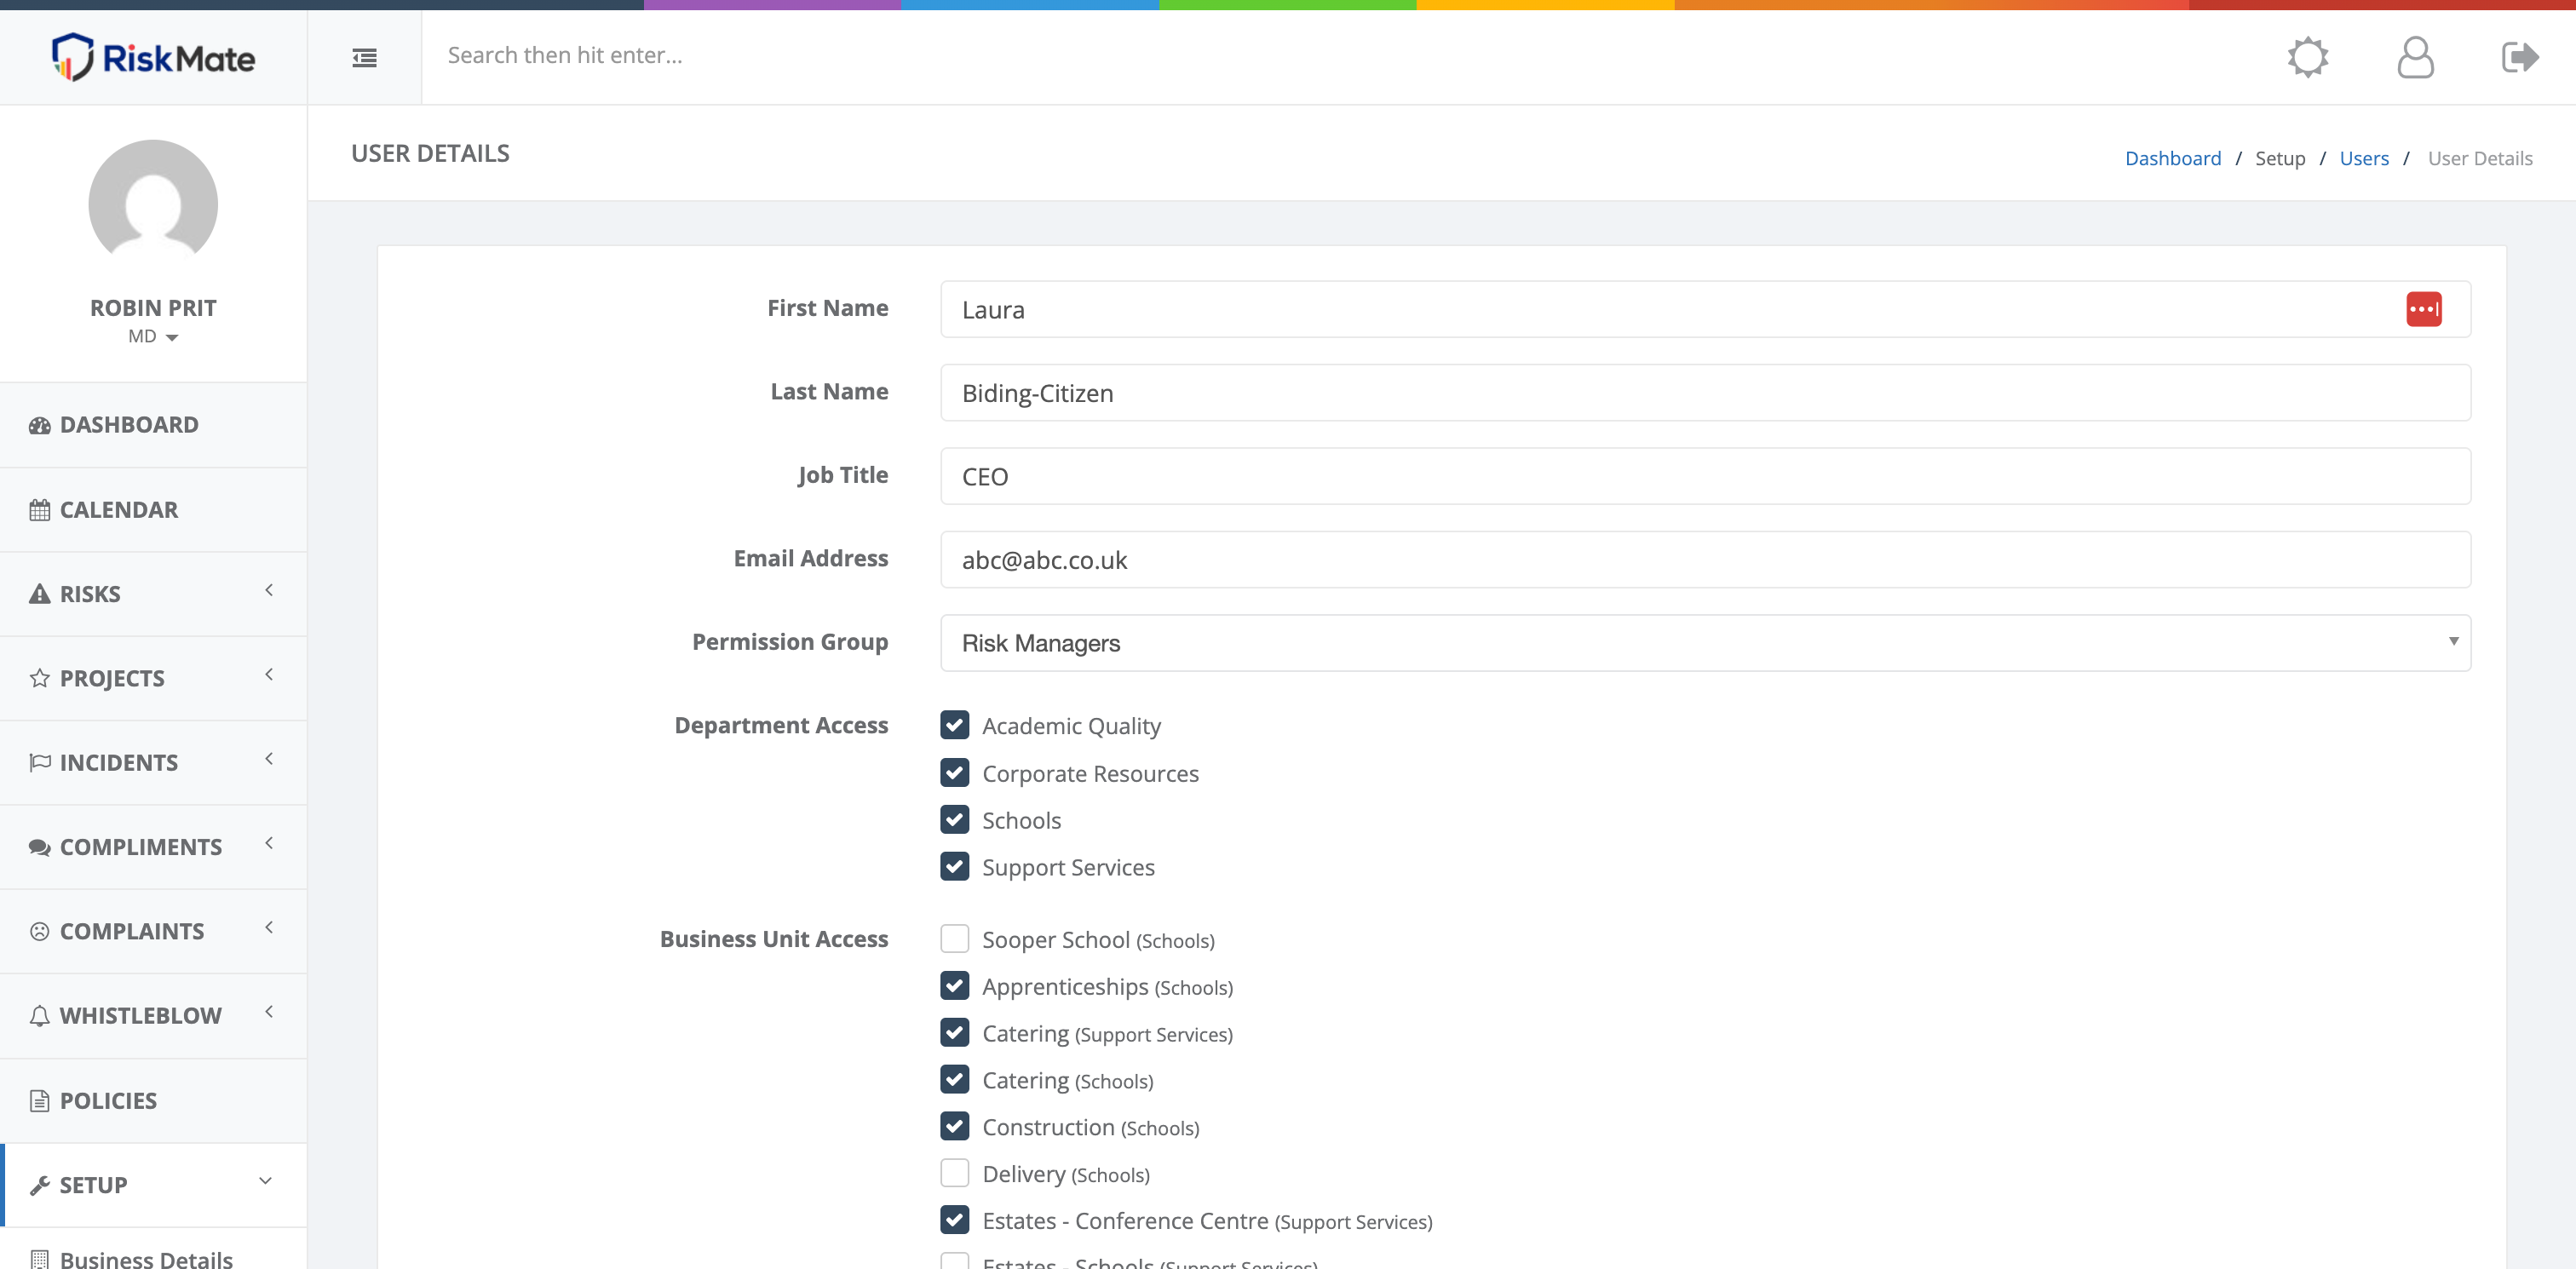Screen dimensions: 2576x1269
Task: Uncheck Catering (Support Services) checkbox
Action: point(954,1033)
